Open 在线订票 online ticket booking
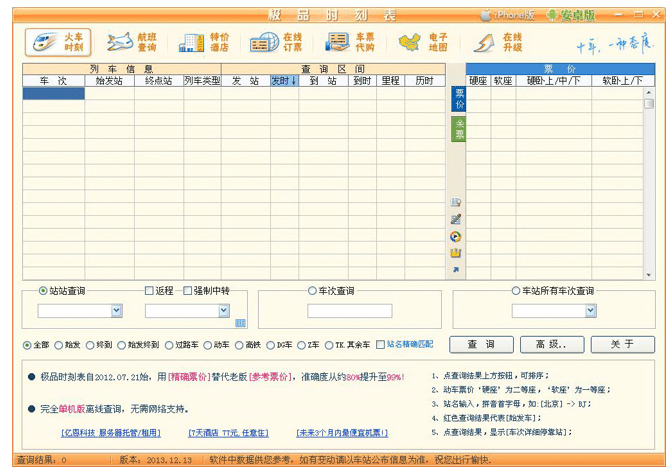Viewport: 667px width, 468px height. coord(277,42)
